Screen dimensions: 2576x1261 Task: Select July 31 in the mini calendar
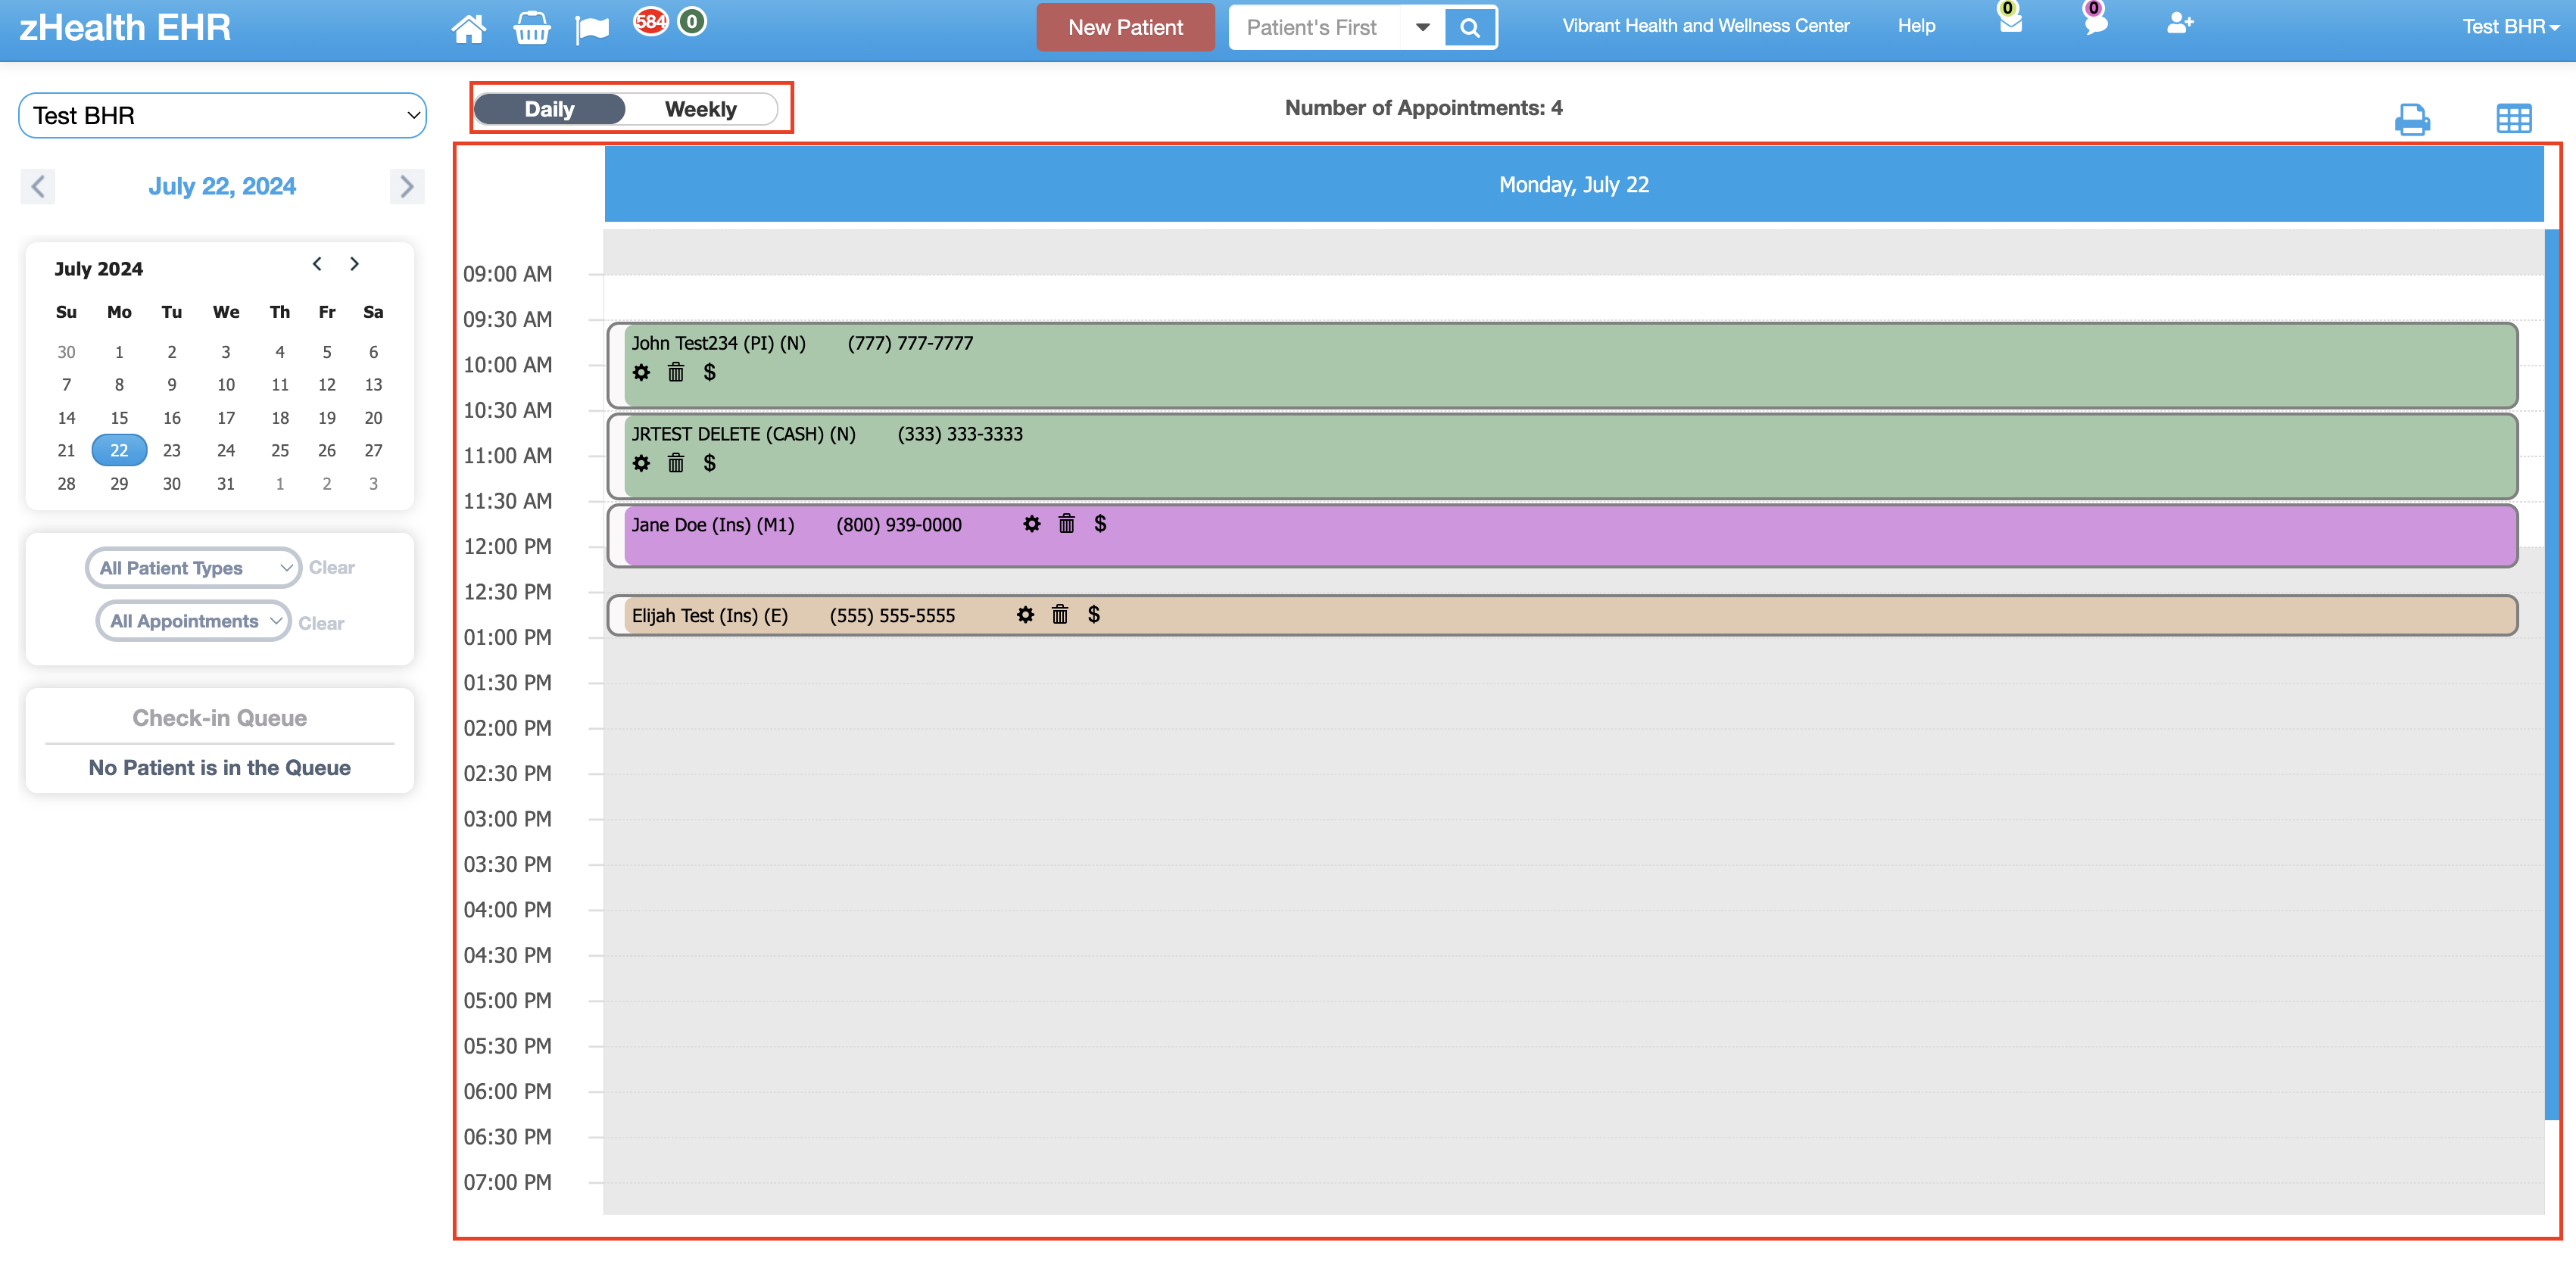[x=226, y=484]
